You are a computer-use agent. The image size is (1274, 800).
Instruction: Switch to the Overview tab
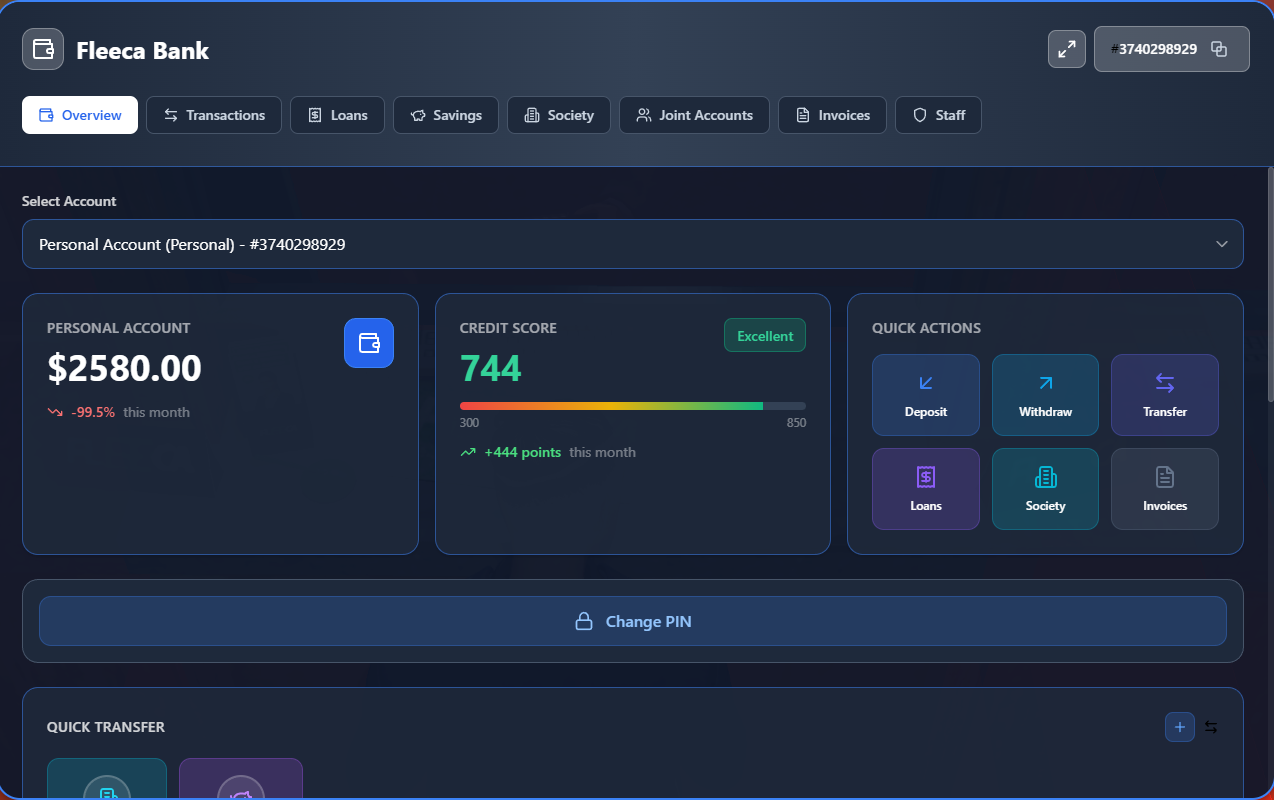coord(80,115)
